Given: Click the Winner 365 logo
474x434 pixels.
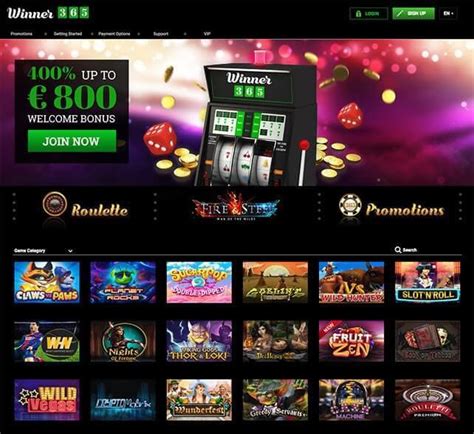Looking at the screenshot, I should [x=48, y=13].
